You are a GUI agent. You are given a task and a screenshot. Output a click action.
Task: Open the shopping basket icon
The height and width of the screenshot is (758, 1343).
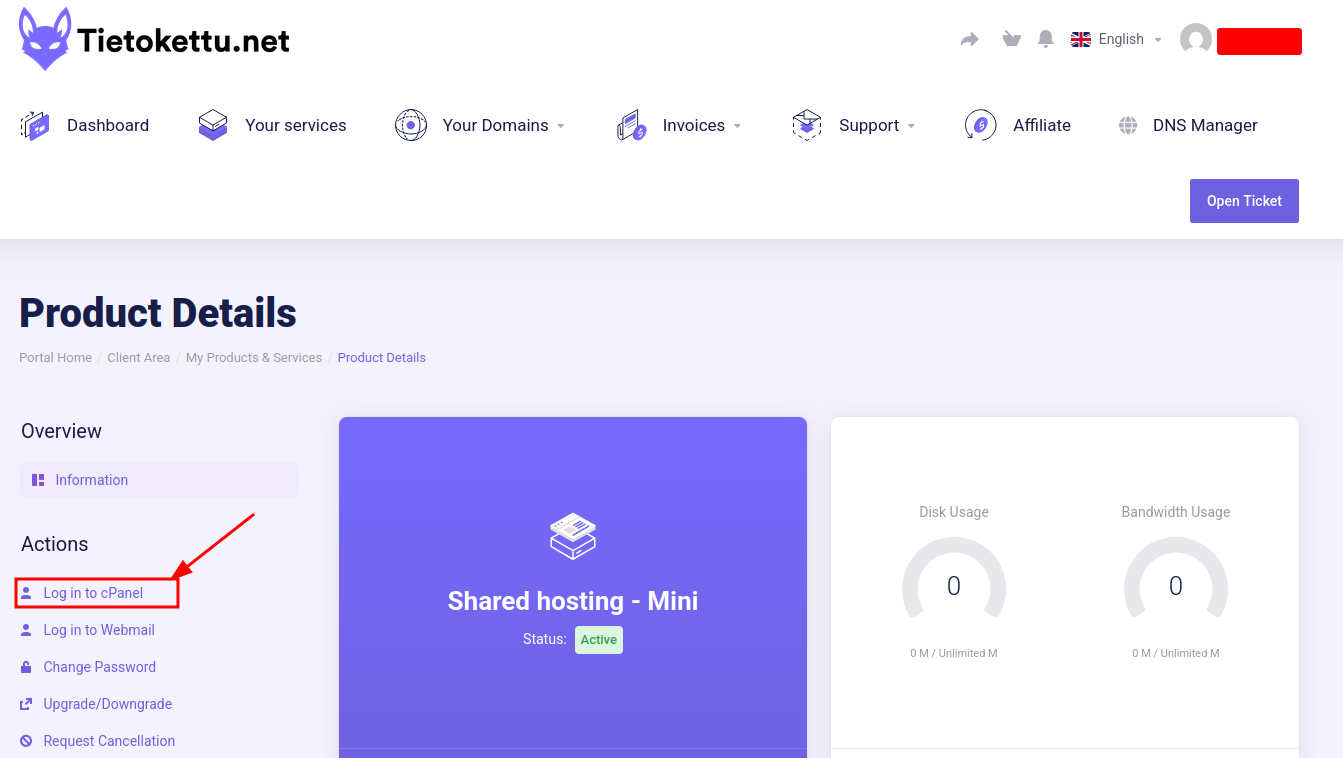[x=1011, y=39]
